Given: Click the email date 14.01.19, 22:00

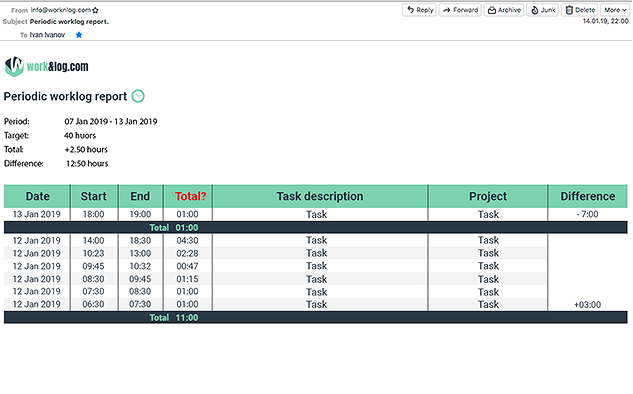Looking at the screenshot, I should (605, 21).
